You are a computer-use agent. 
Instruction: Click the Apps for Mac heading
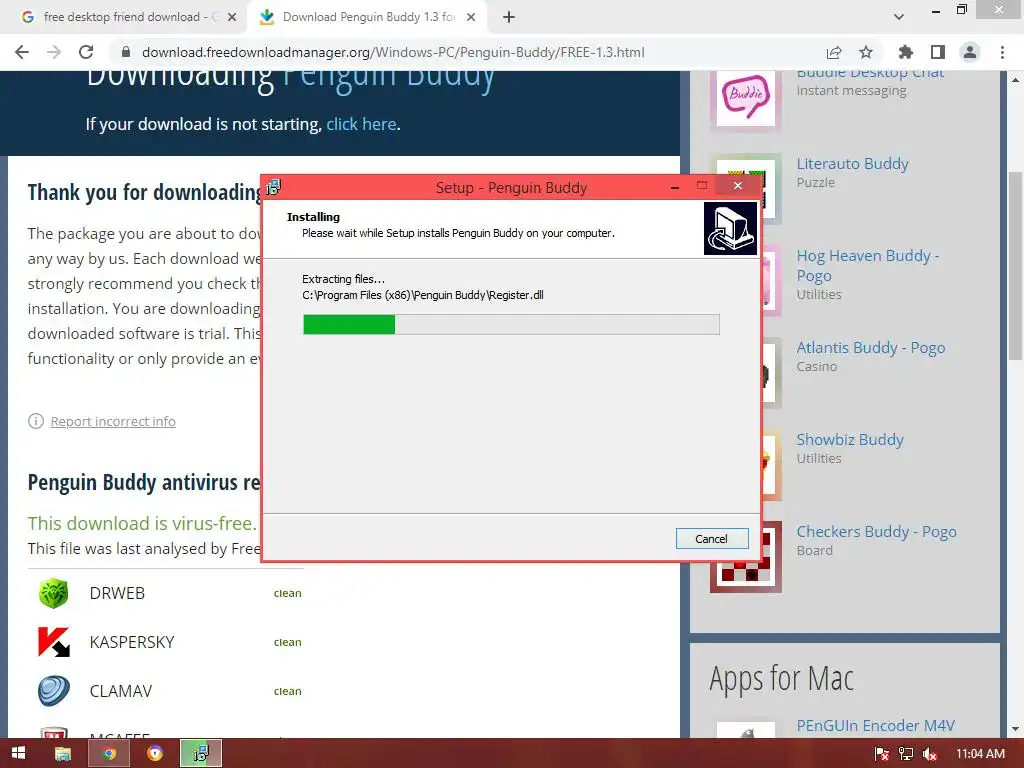tap(782, 678)
